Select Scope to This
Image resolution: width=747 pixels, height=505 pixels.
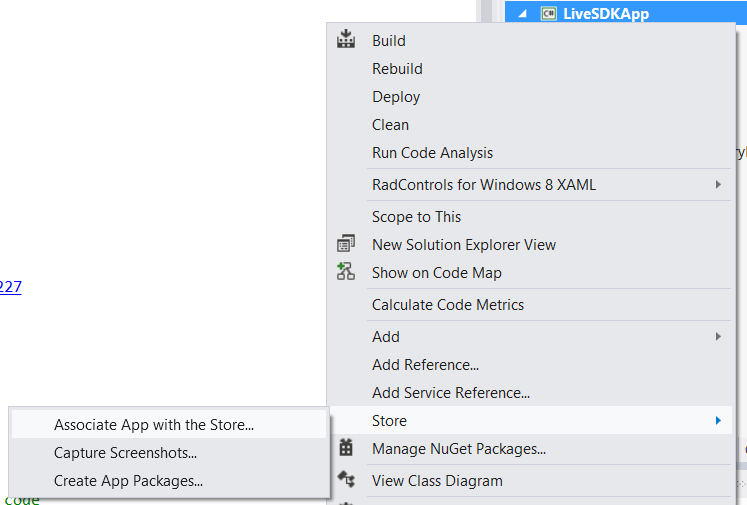tap(416, 217)
